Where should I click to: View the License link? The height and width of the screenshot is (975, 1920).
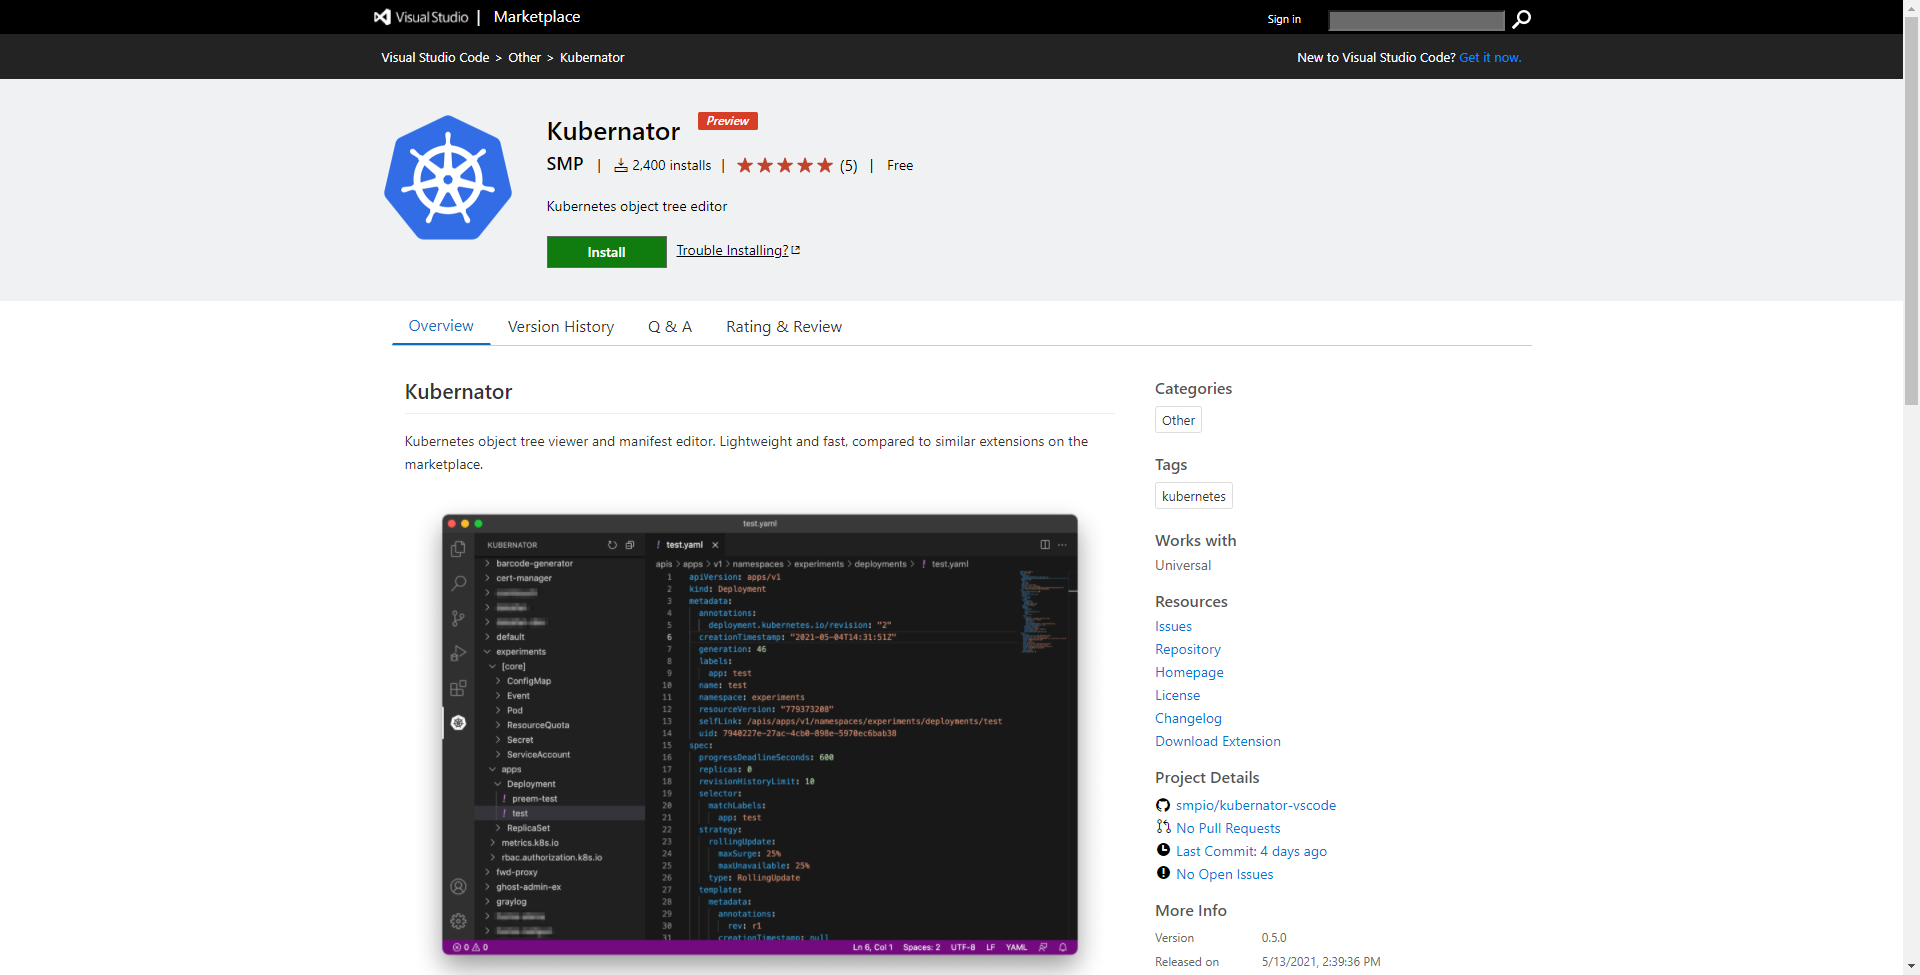[1177, 695]
